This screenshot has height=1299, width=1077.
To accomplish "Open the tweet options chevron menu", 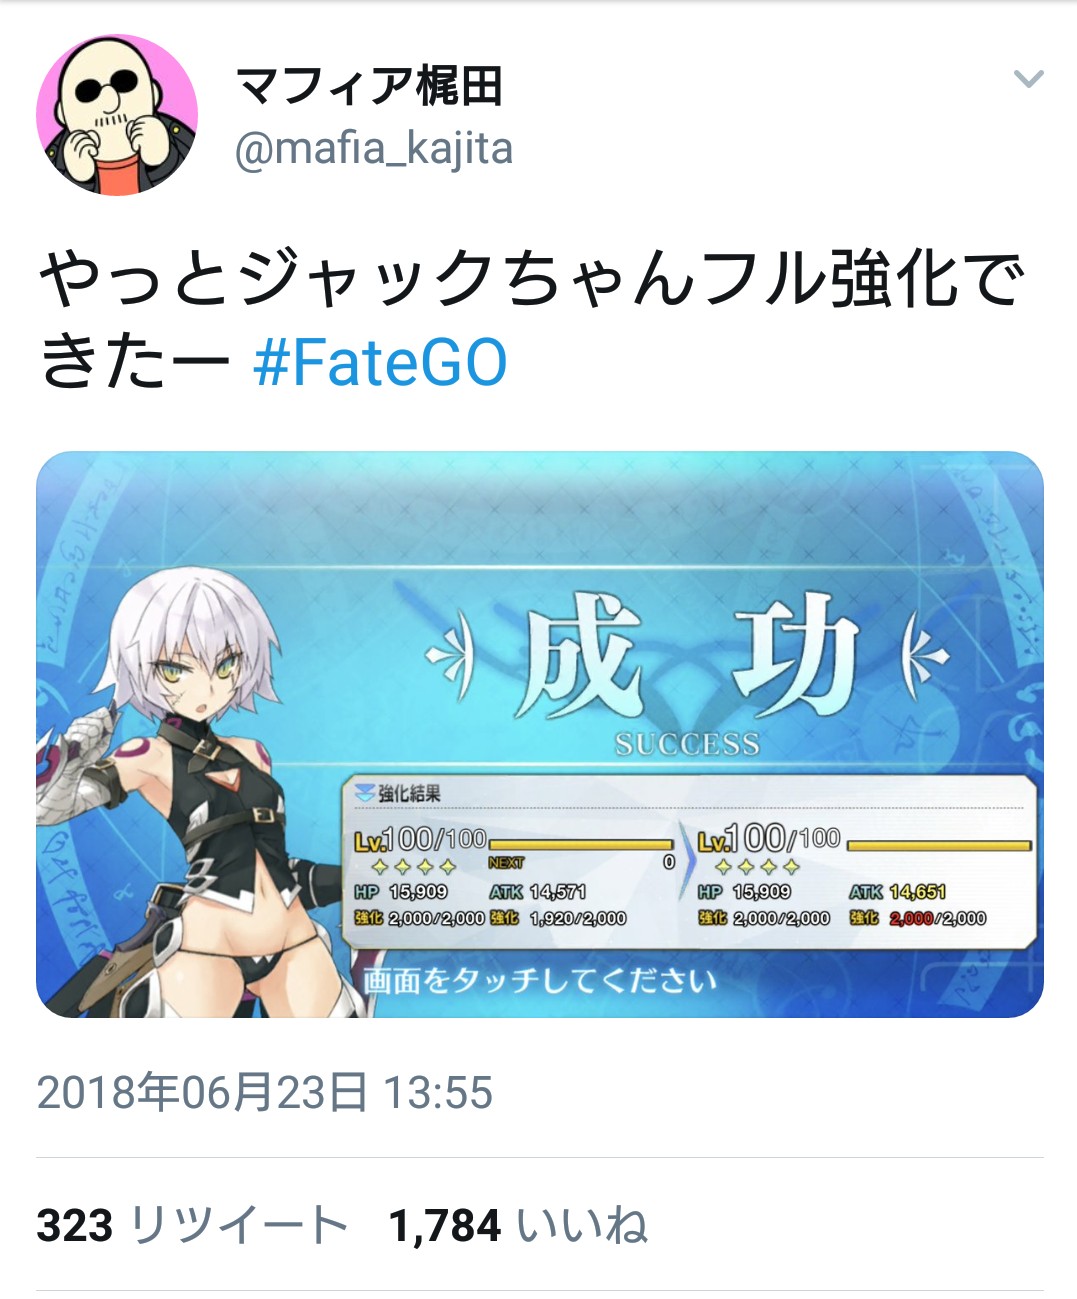I will pyautogui.click(x=1028, y=79).
